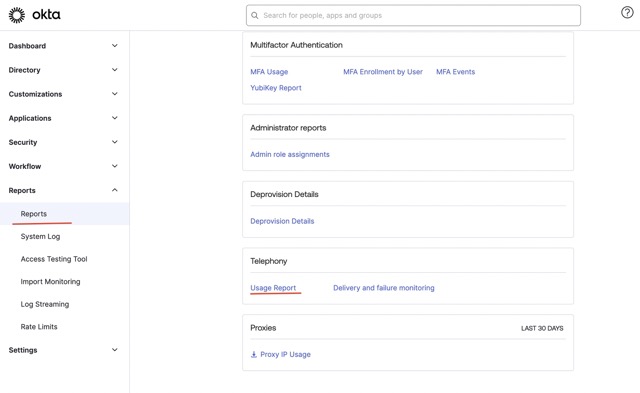The height and width of the screenshot is (393, 640).
Task: Open Settings in the sidebar
Action: click(23, 350)
